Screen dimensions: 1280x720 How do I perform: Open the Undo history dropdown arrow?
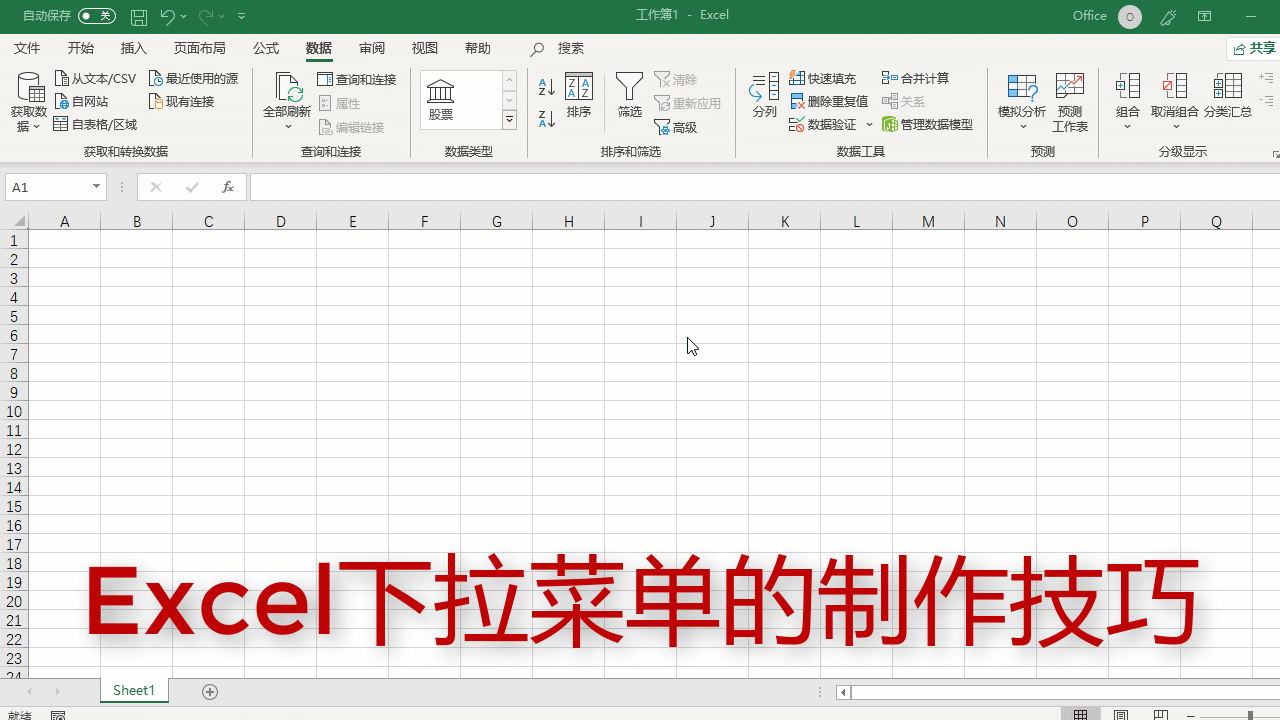point(184,16)
